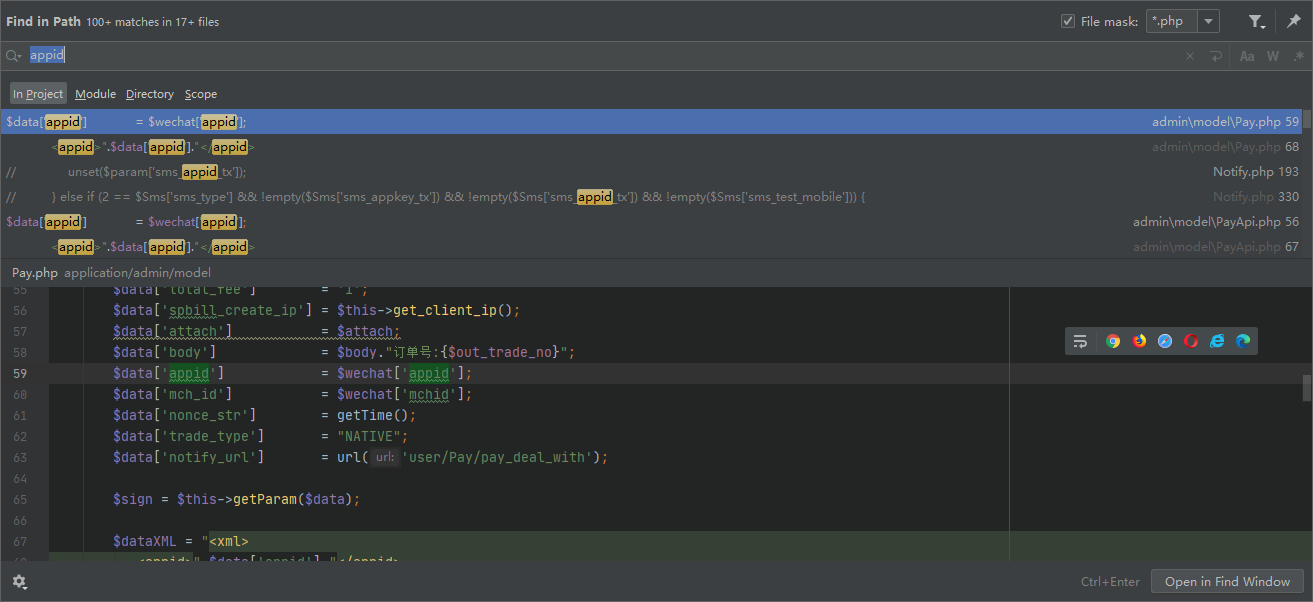Click the appid search text field
Viewport: 1313px width, 602px height.
tap(600, 56)
